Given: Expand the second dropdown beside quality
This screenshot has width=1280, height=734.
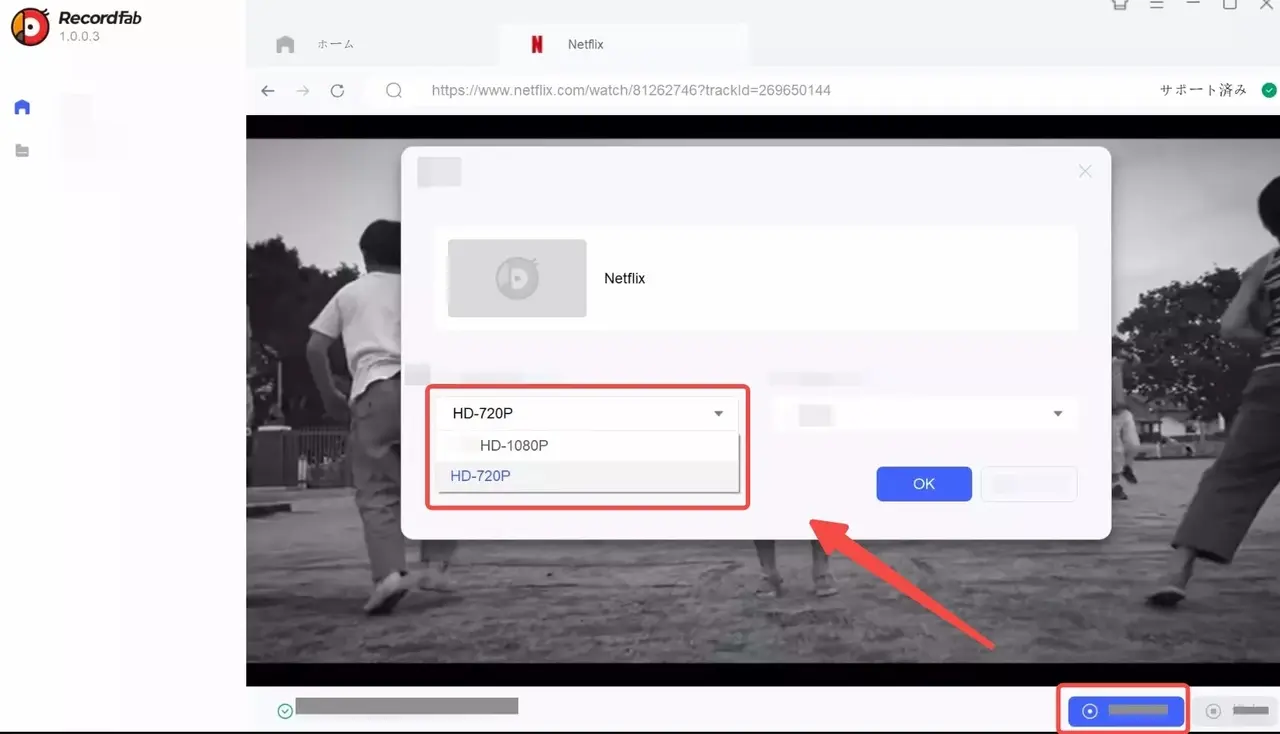Looking at the screenshot, I should click(x=924, y=413).
